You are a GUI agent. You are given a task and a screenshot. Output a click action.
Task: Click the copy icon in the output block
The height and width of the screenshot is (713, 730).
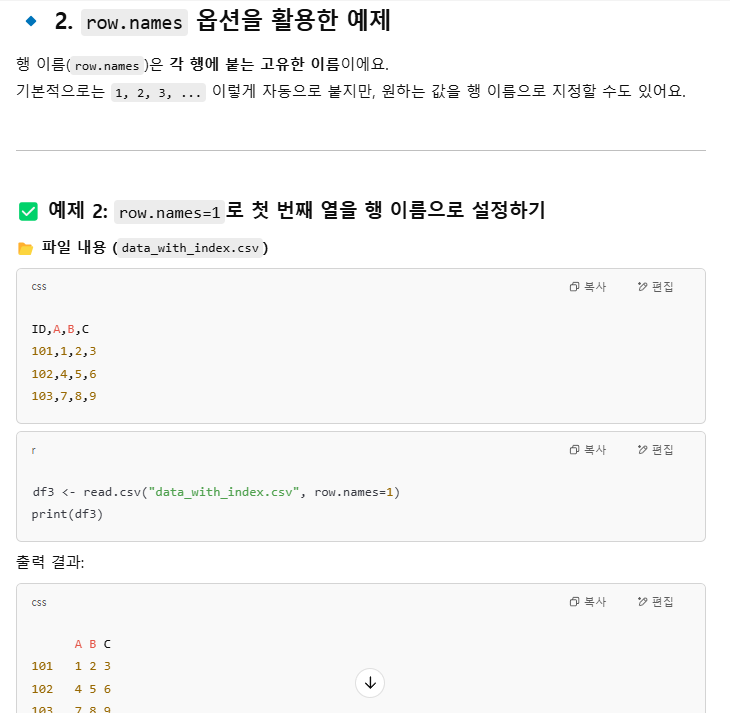click(x=575, y=602)
